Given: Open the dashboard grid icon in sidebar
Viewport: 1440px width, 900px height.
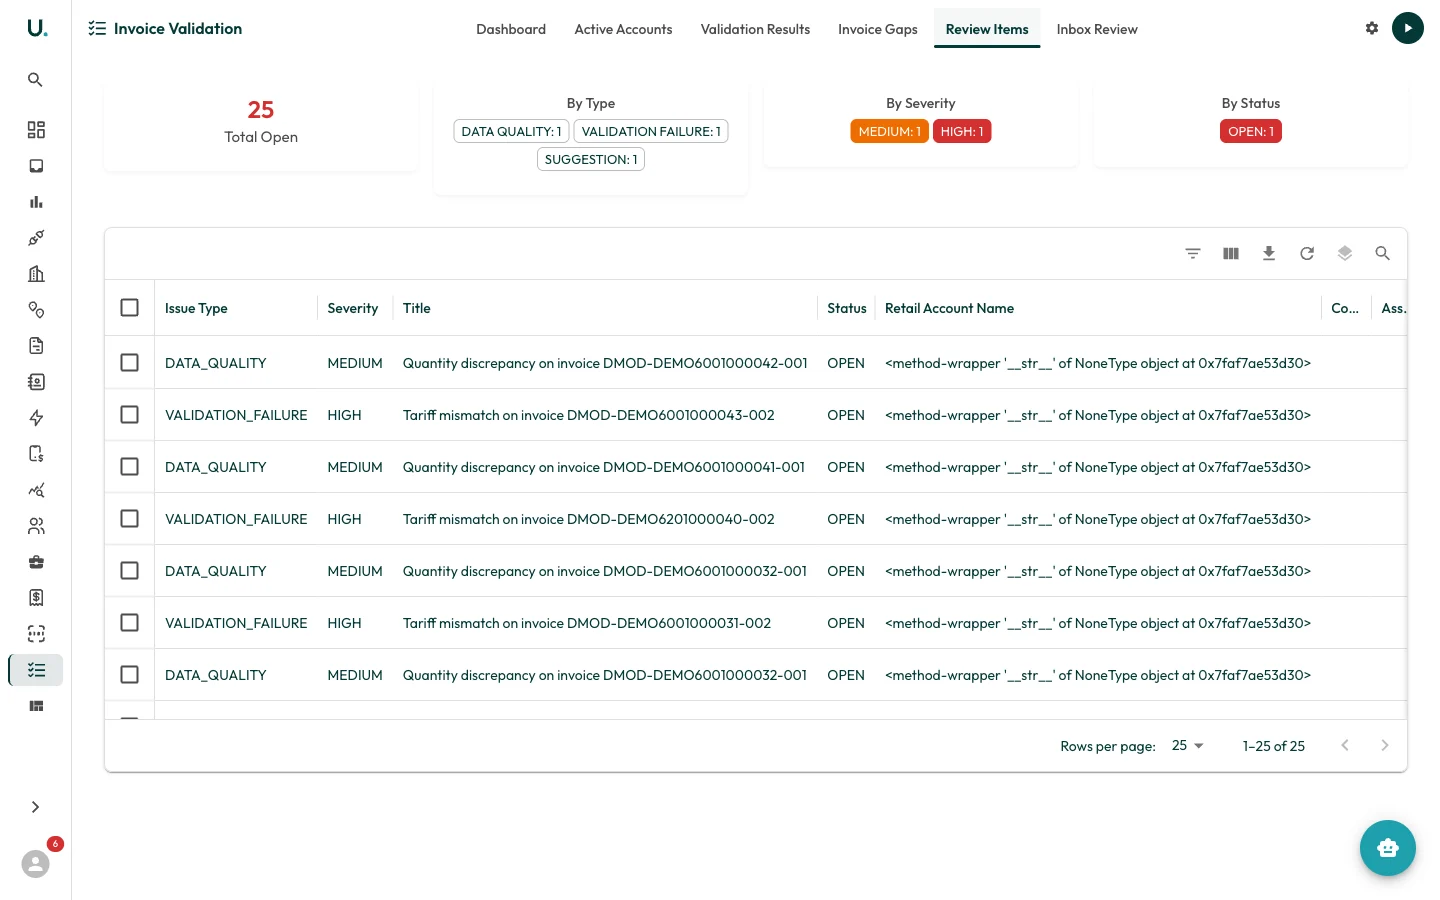Looking at the screenshot, I should (36, 130).
